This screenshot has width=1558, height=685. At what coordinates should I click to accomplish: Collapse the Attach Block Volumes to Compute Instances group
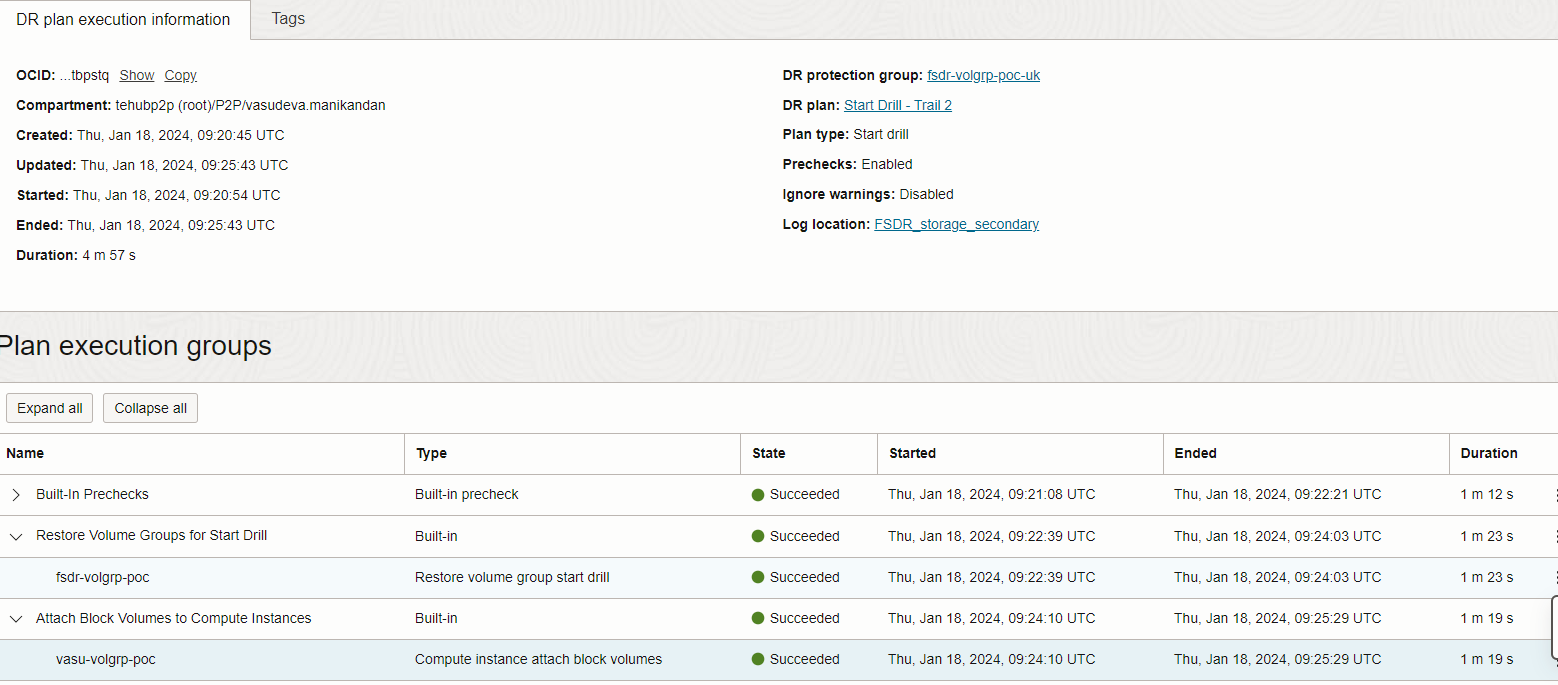tap(15, 618)
